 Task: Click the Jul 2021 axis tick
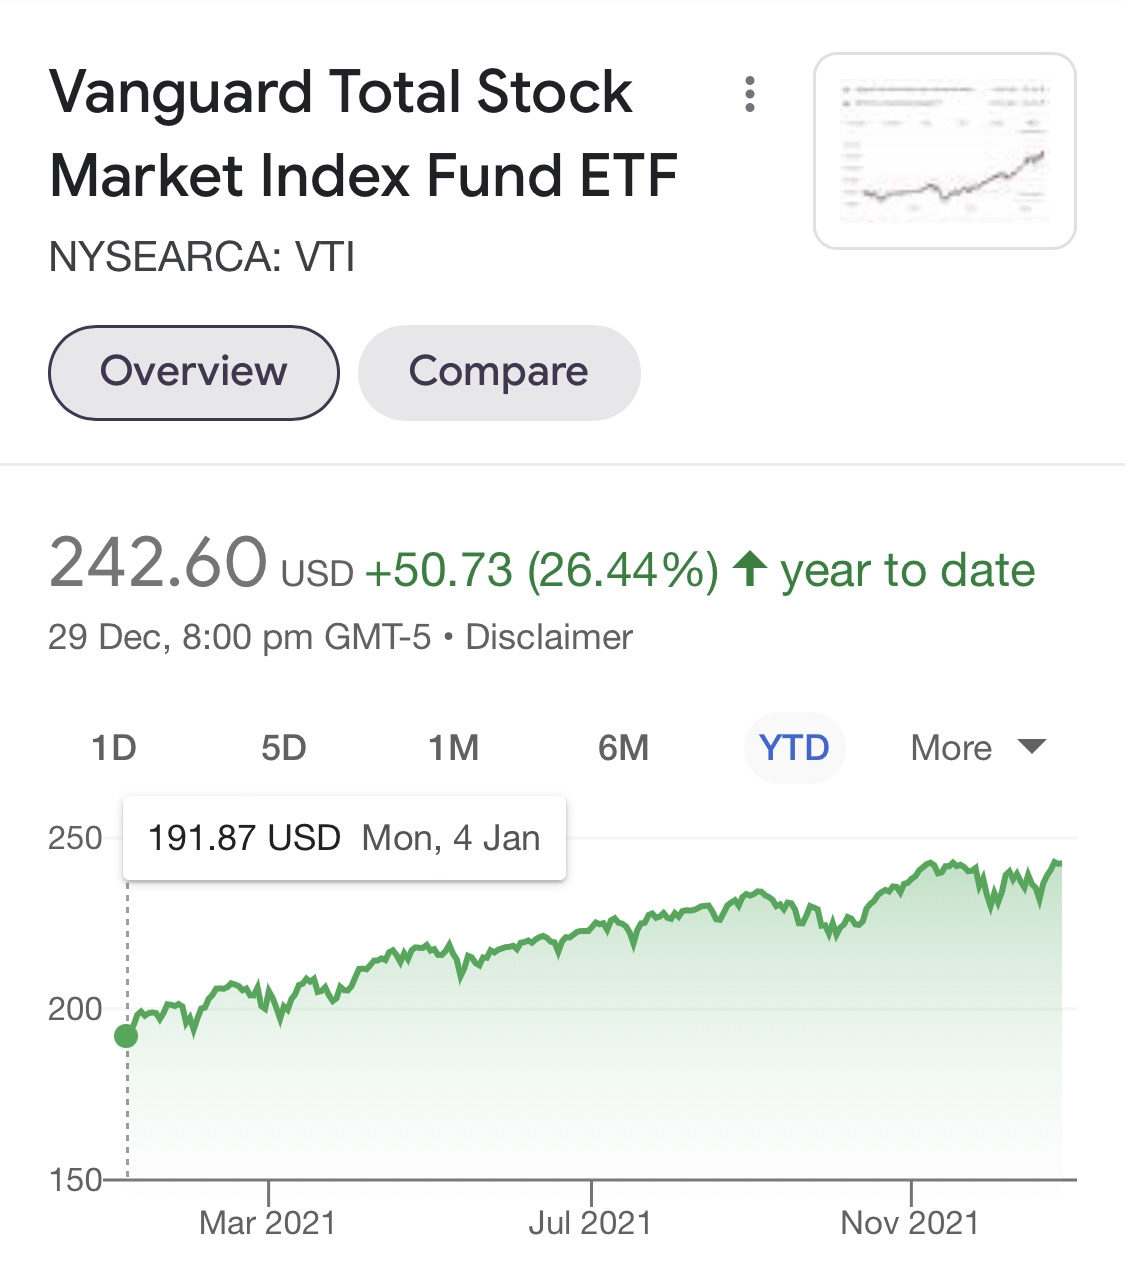[590, 1222]
